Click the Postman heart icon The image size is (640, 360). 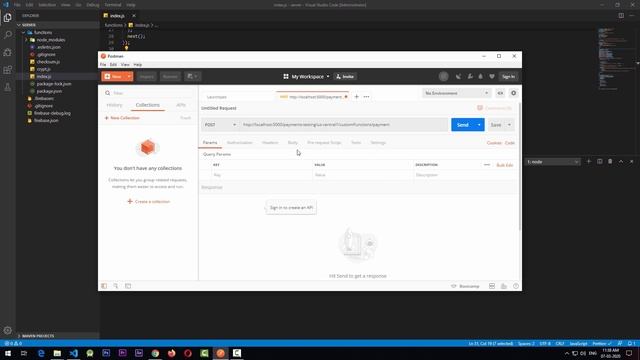pyautogui.click(x=492, y=77)
